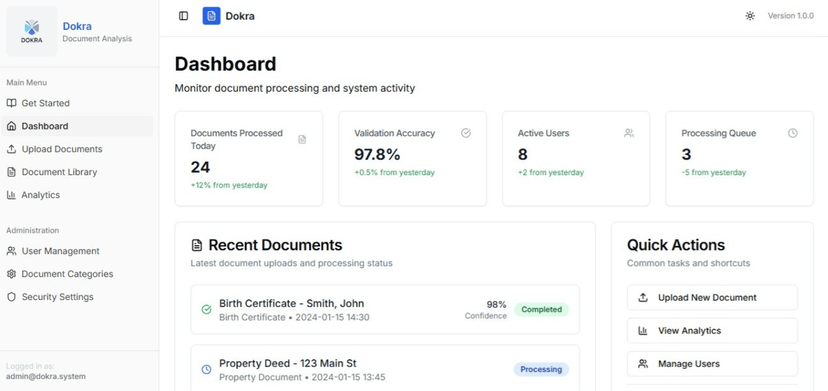The width and height of the screenshot is (828, 391).
Task: Click the clock icon on Processing Queue card
Action: point(793,133)
